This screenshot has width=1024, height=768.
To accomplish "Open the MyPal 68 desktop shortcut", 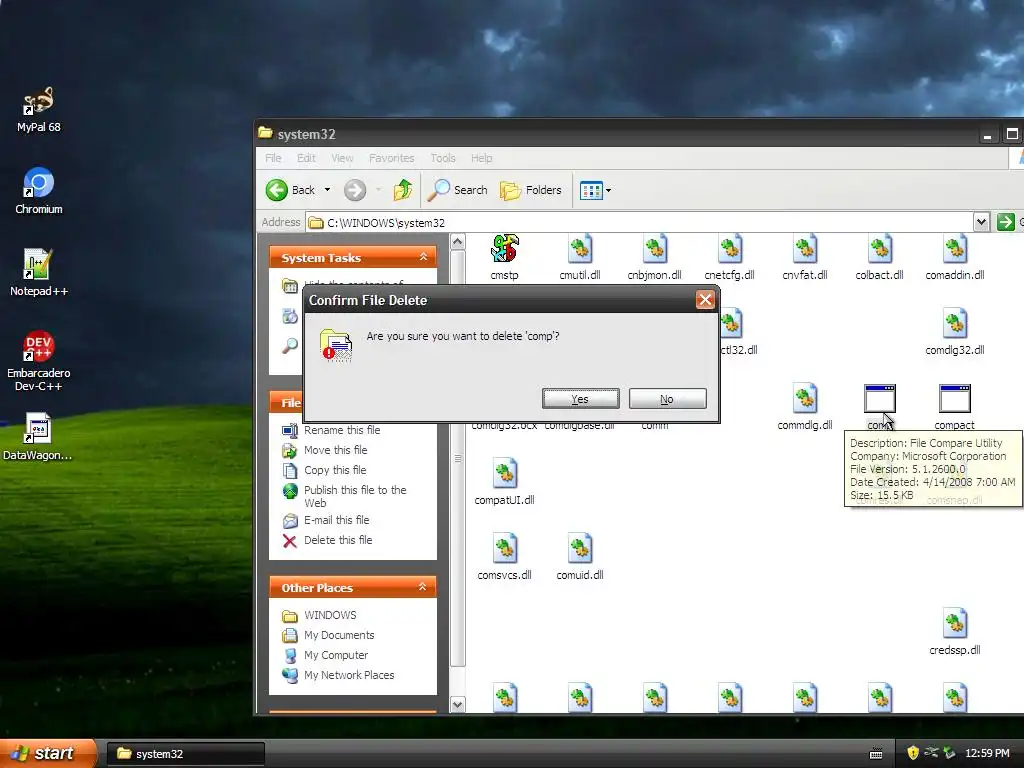I will pos(39,110).
